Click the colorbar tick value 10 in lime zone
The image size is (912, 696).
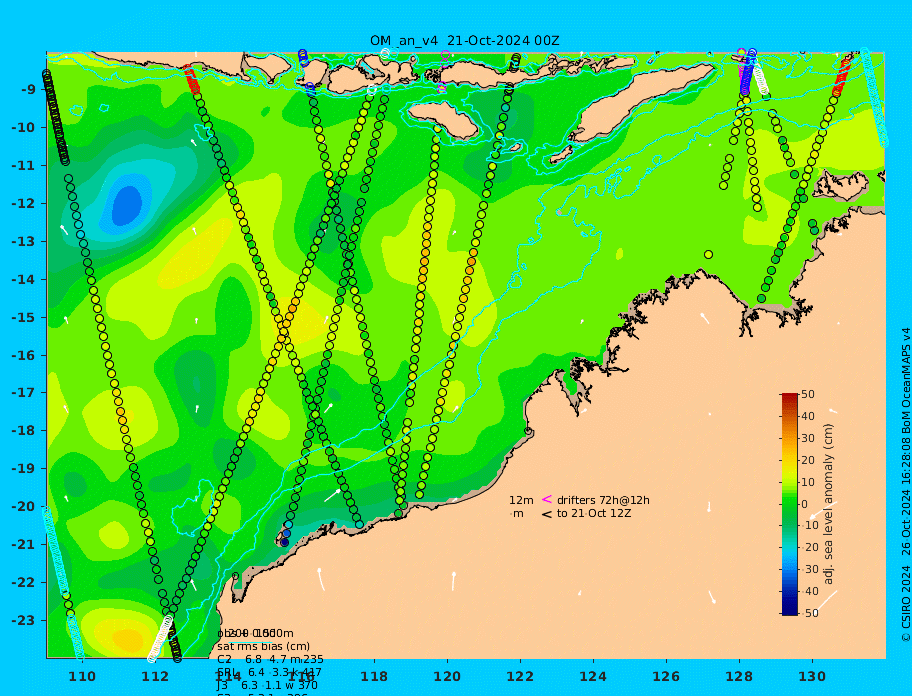coord(808,483)
